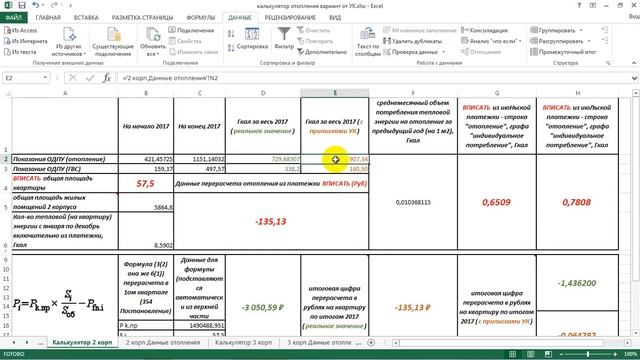This screenshot has width=640, height=360.
Task: Switch to Page Layout view icon
Action: pos(530,354)
